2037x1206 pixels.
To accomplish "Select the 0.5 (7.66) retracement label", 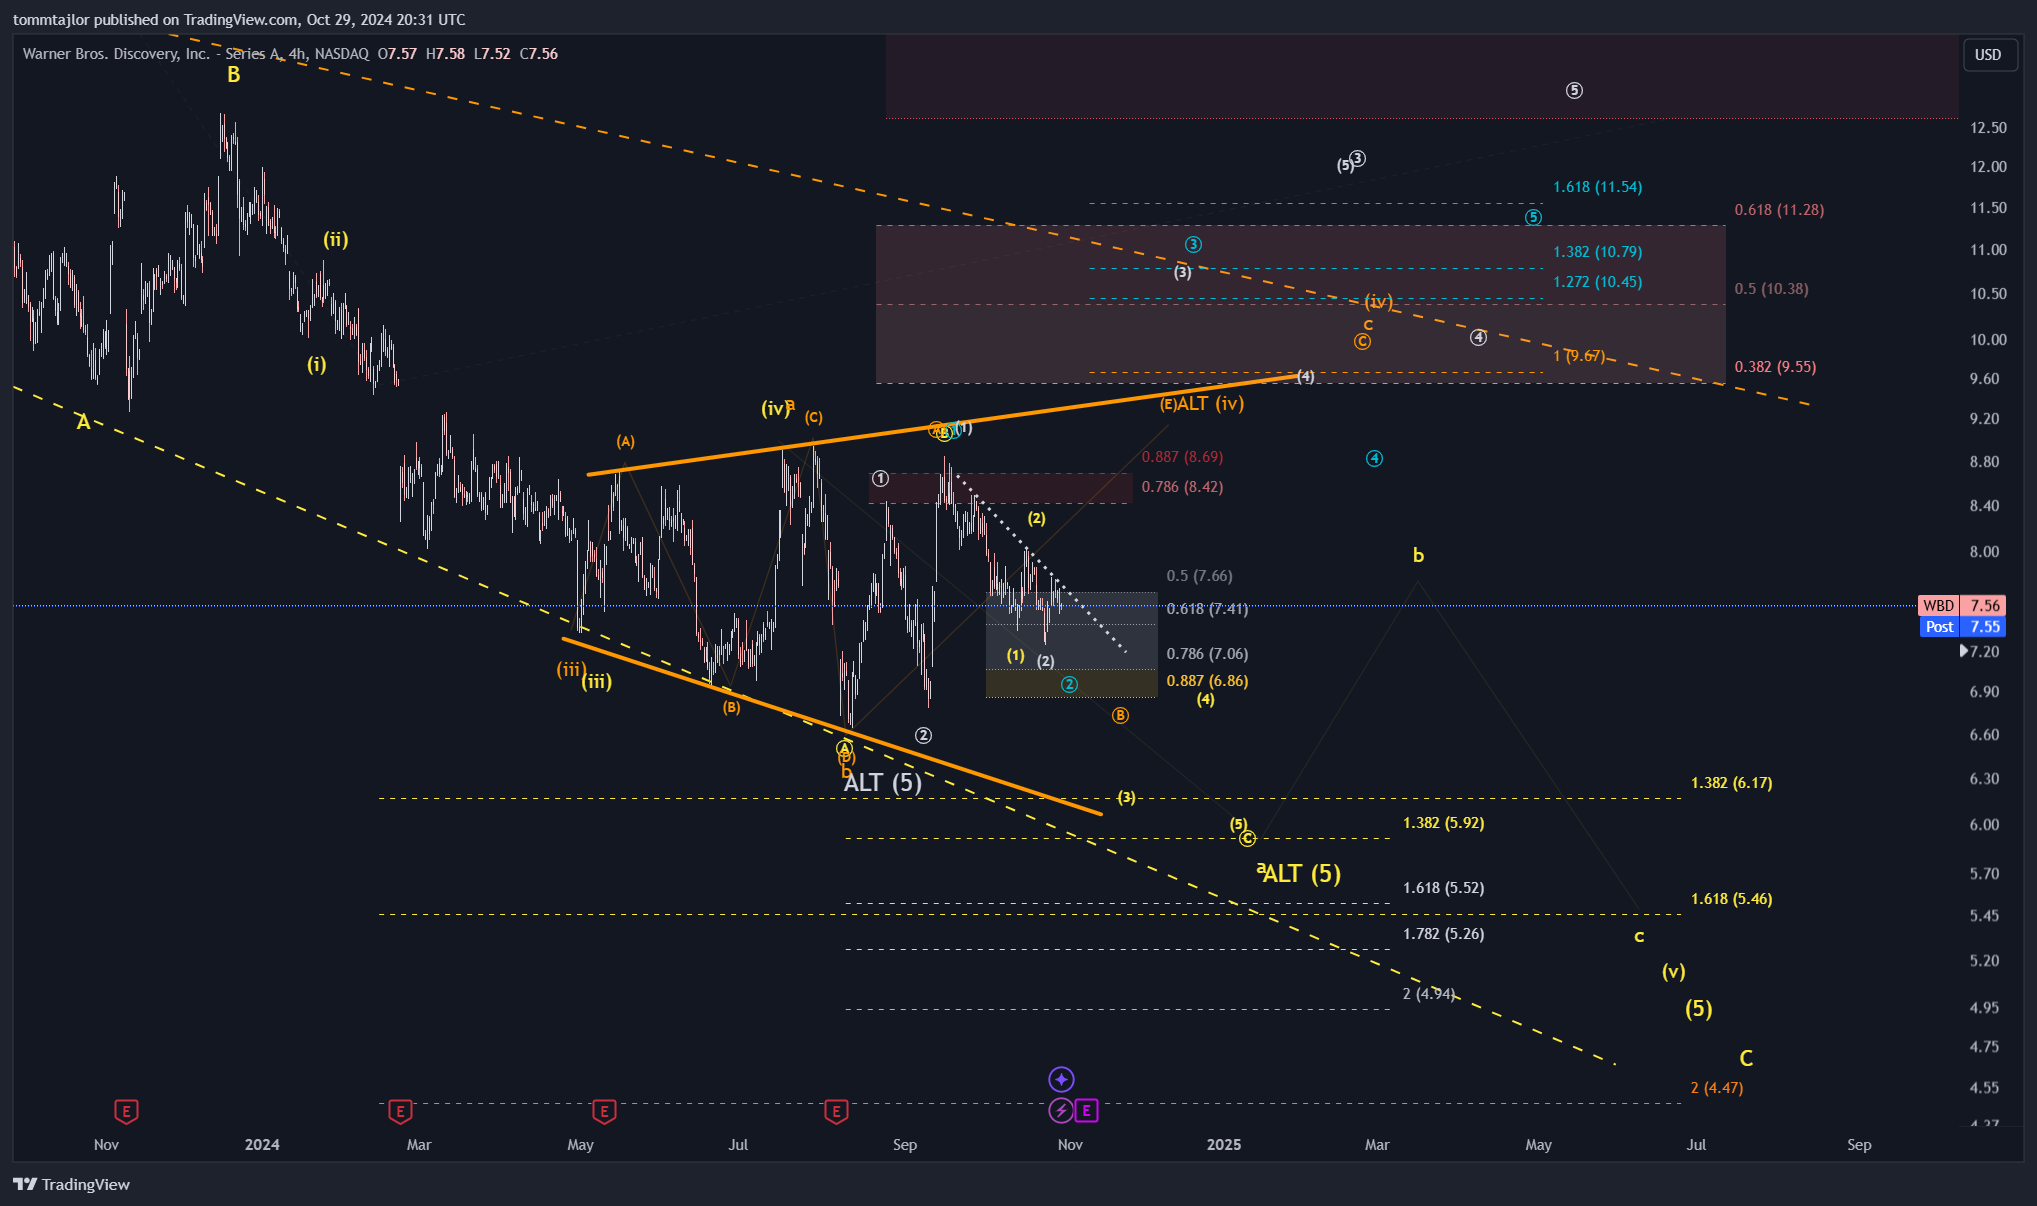I will click(1199, 576).
